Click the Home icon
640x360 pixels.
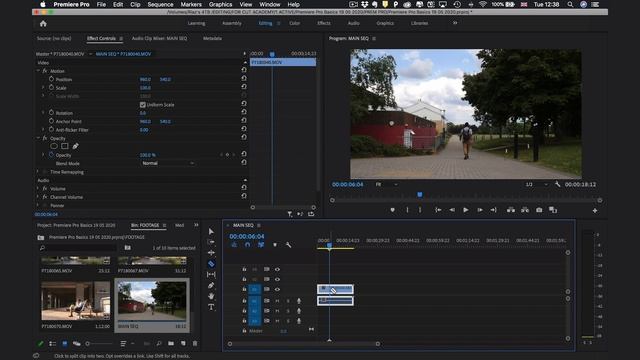click(43, 24)
